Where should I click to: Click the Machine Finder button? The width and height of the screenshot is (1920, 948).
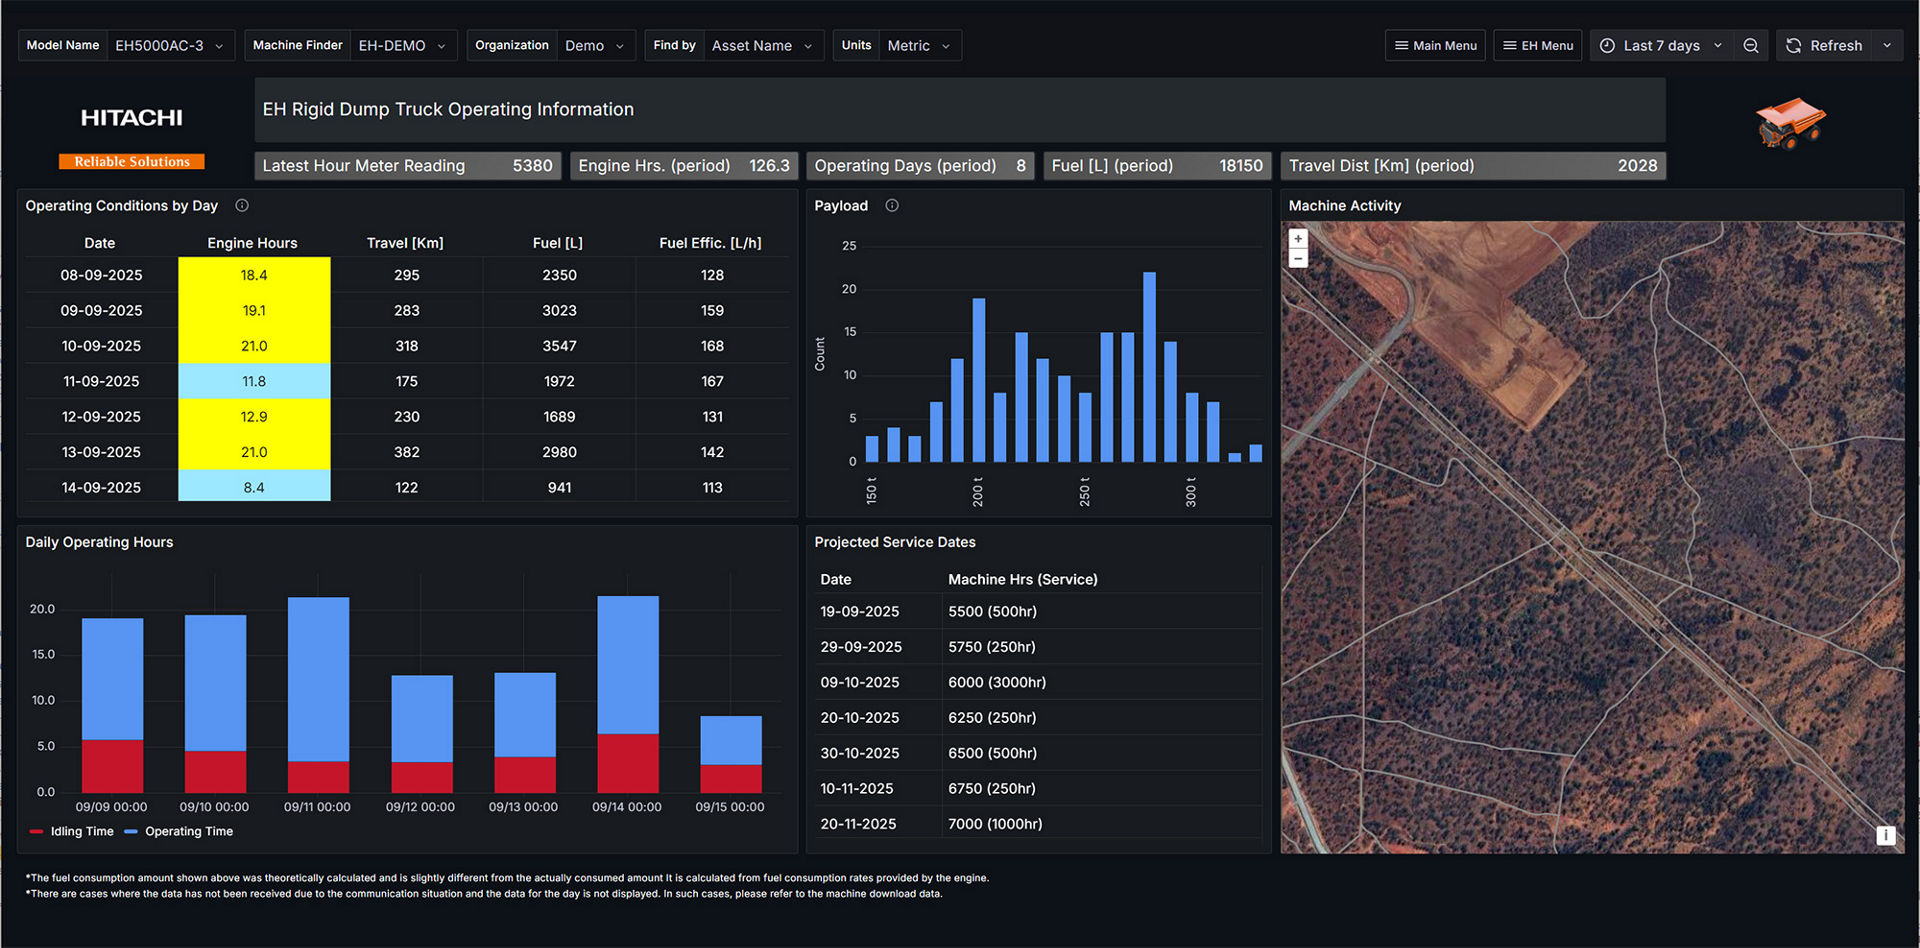point(297,45)
